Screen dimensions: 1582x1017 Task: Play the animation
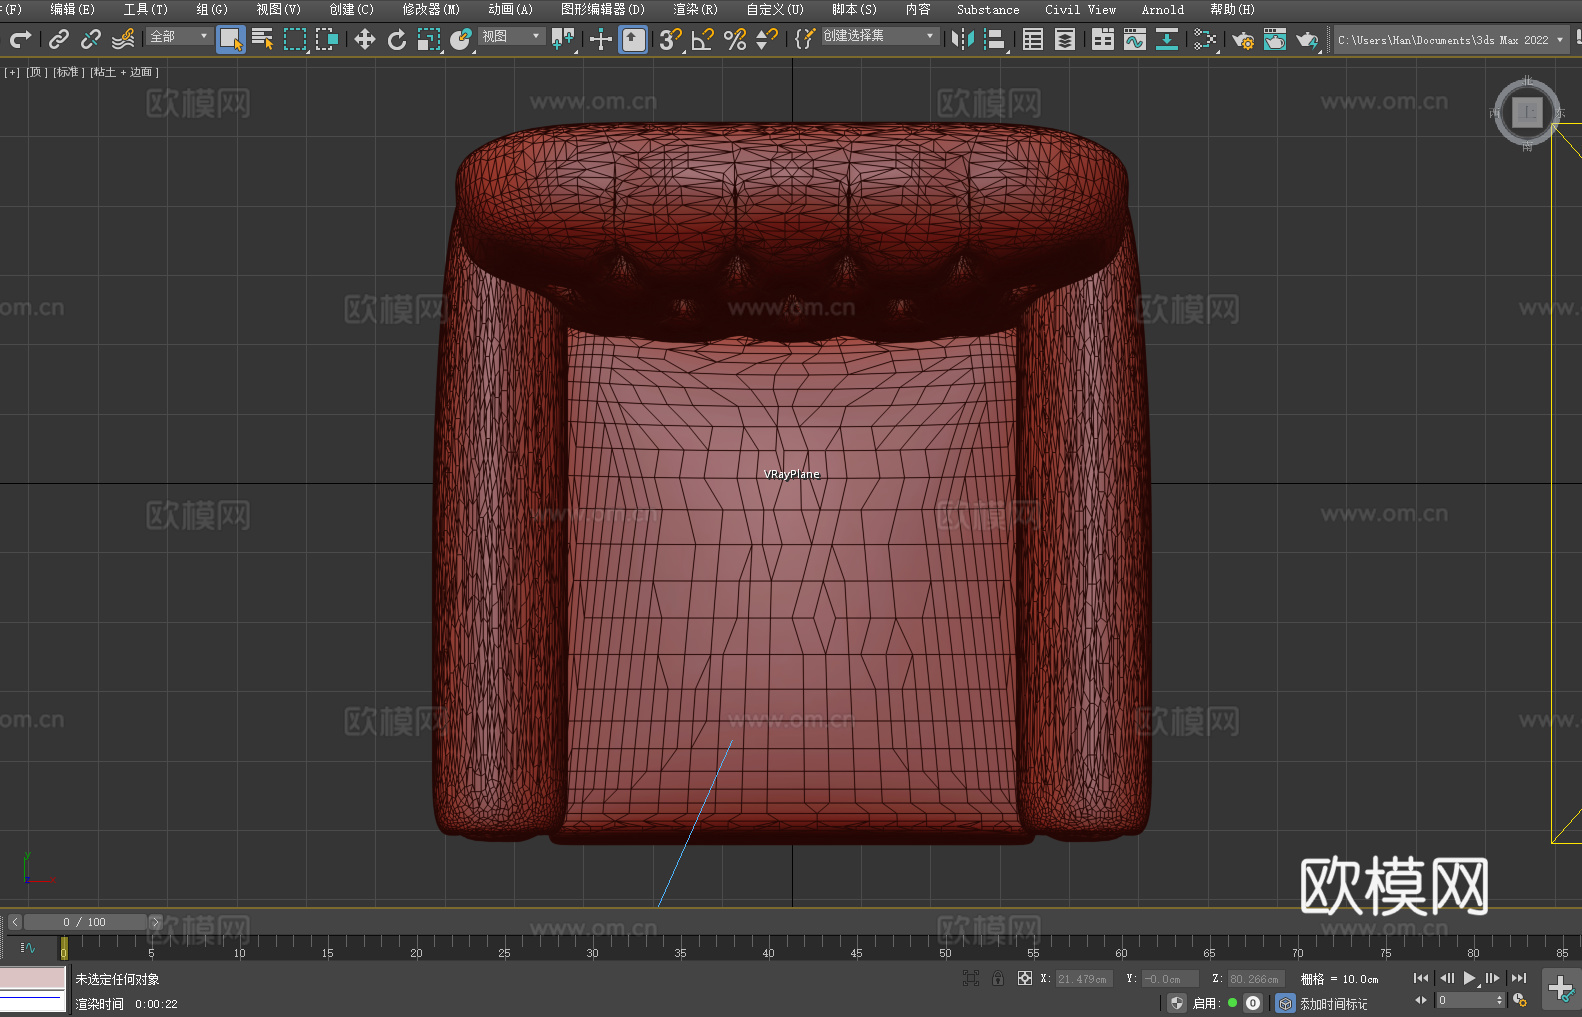click(x=1469, y=978)
